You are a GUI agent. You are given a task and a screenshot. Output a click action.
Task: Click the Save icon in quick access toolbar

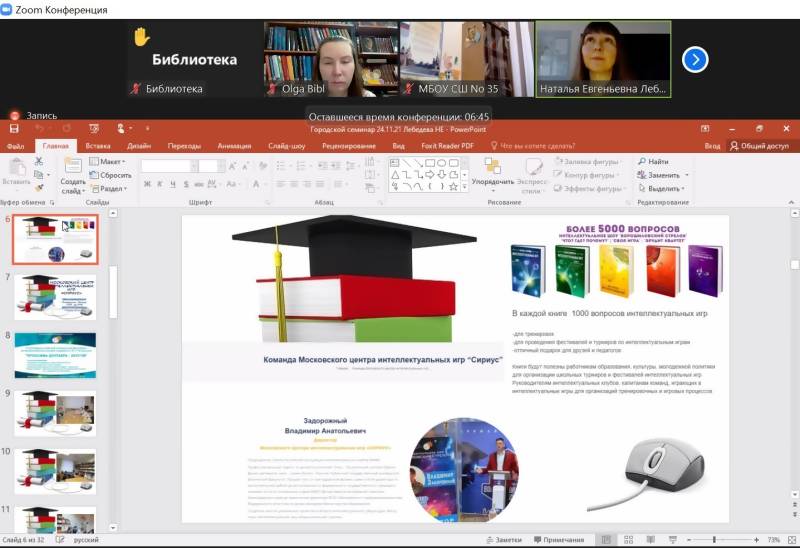pos(14,128)
